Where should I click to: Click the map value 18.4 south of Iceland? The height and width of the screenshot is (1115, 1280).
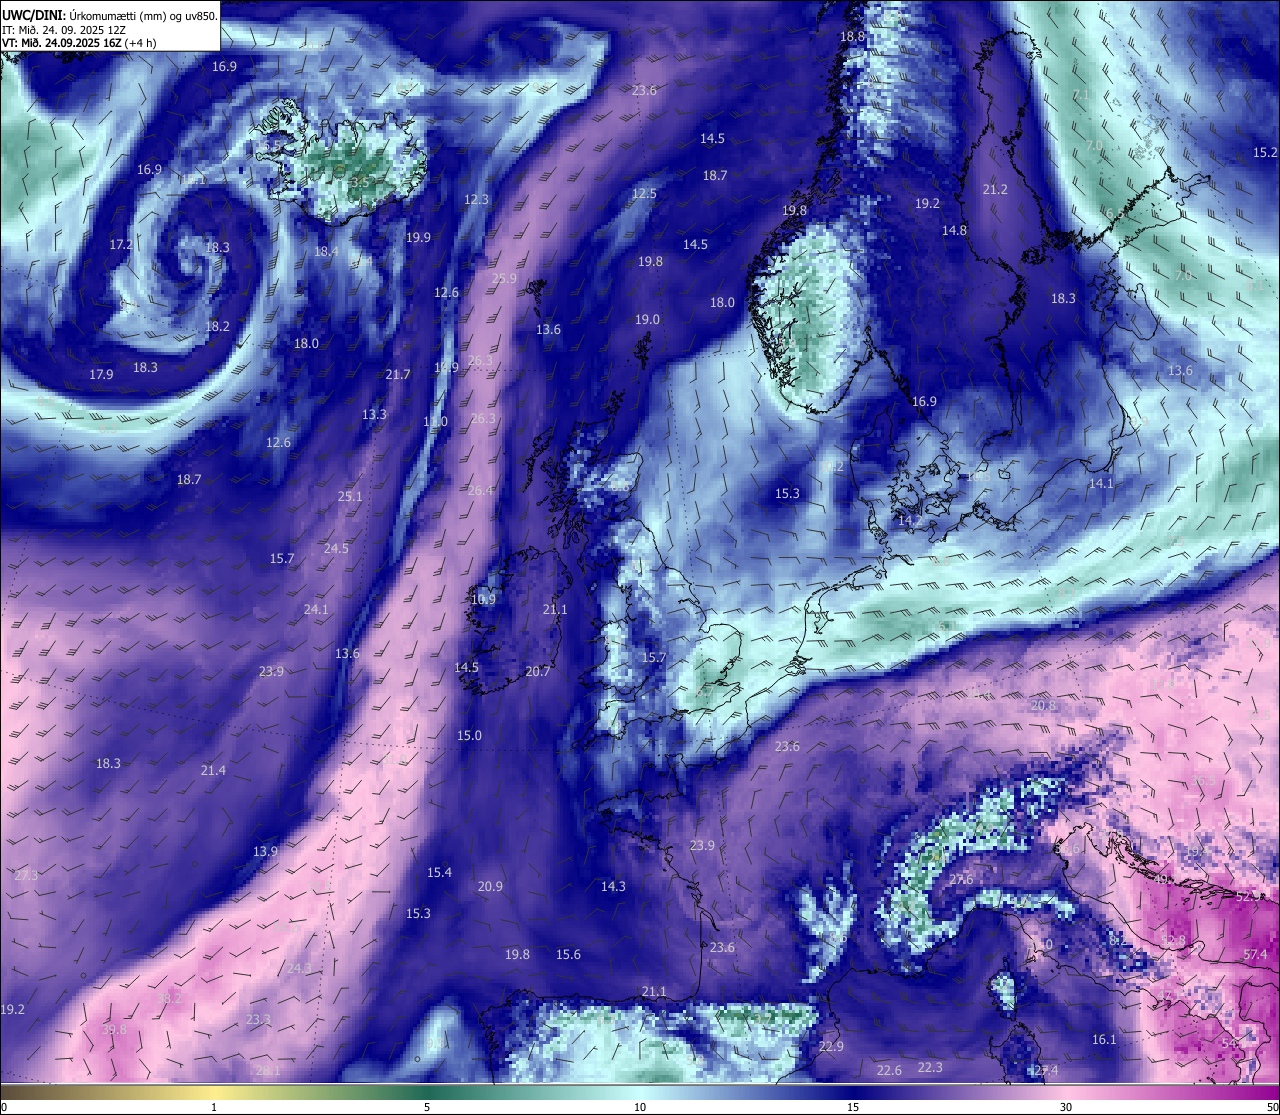326,251
